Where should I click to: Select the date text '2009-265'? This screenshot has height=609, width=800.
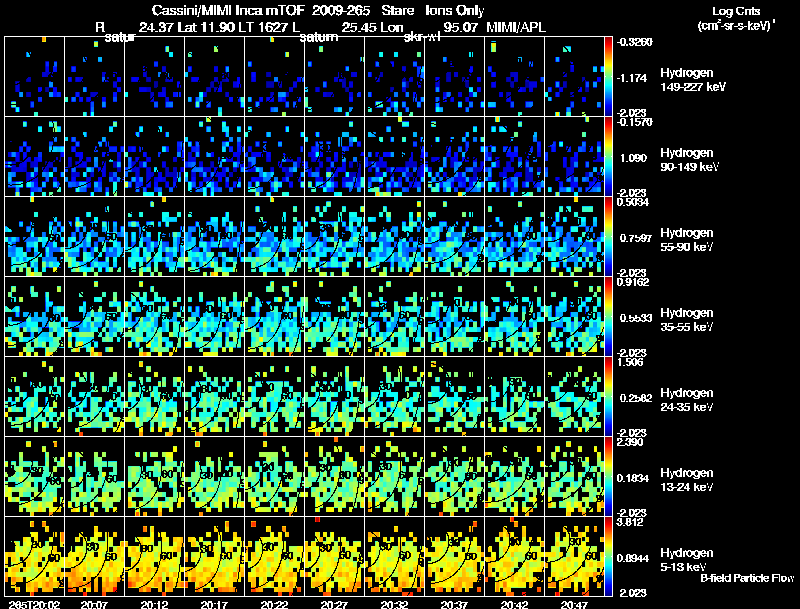click(340, 11)
